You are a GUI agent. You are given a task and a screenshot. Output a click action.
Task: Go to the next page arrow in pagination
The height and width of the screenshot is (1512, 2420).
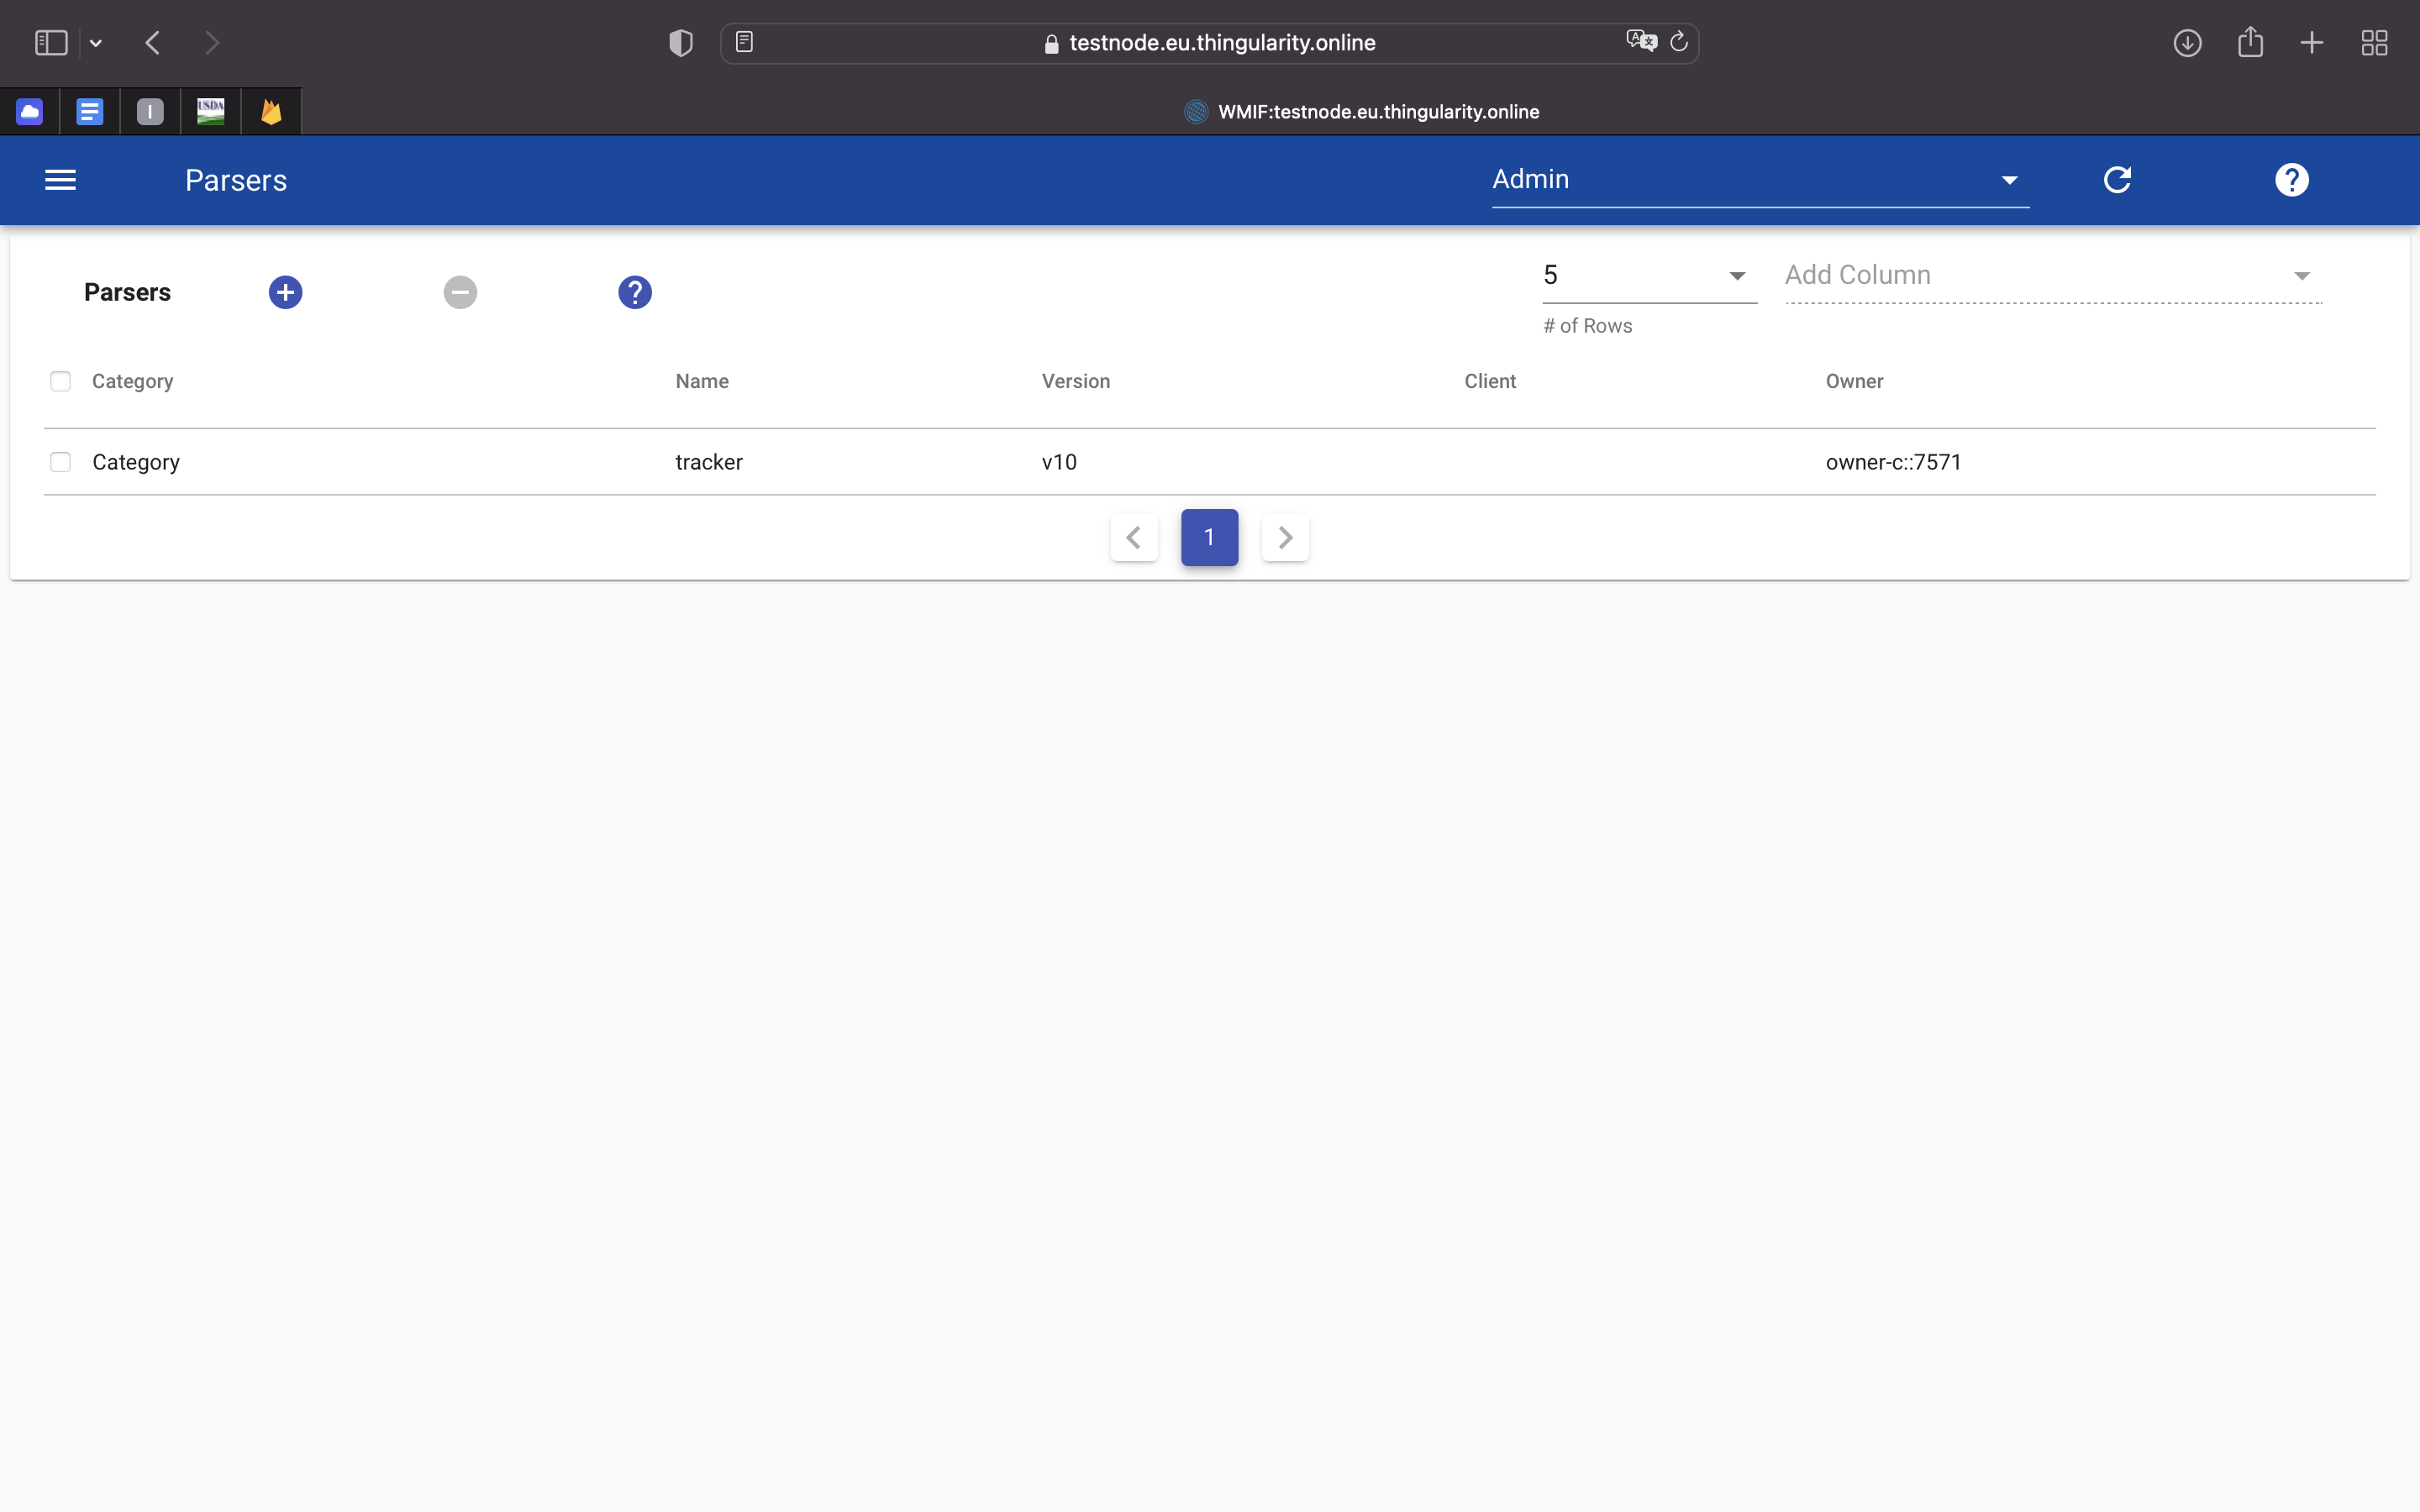(x=1285, y=538)
